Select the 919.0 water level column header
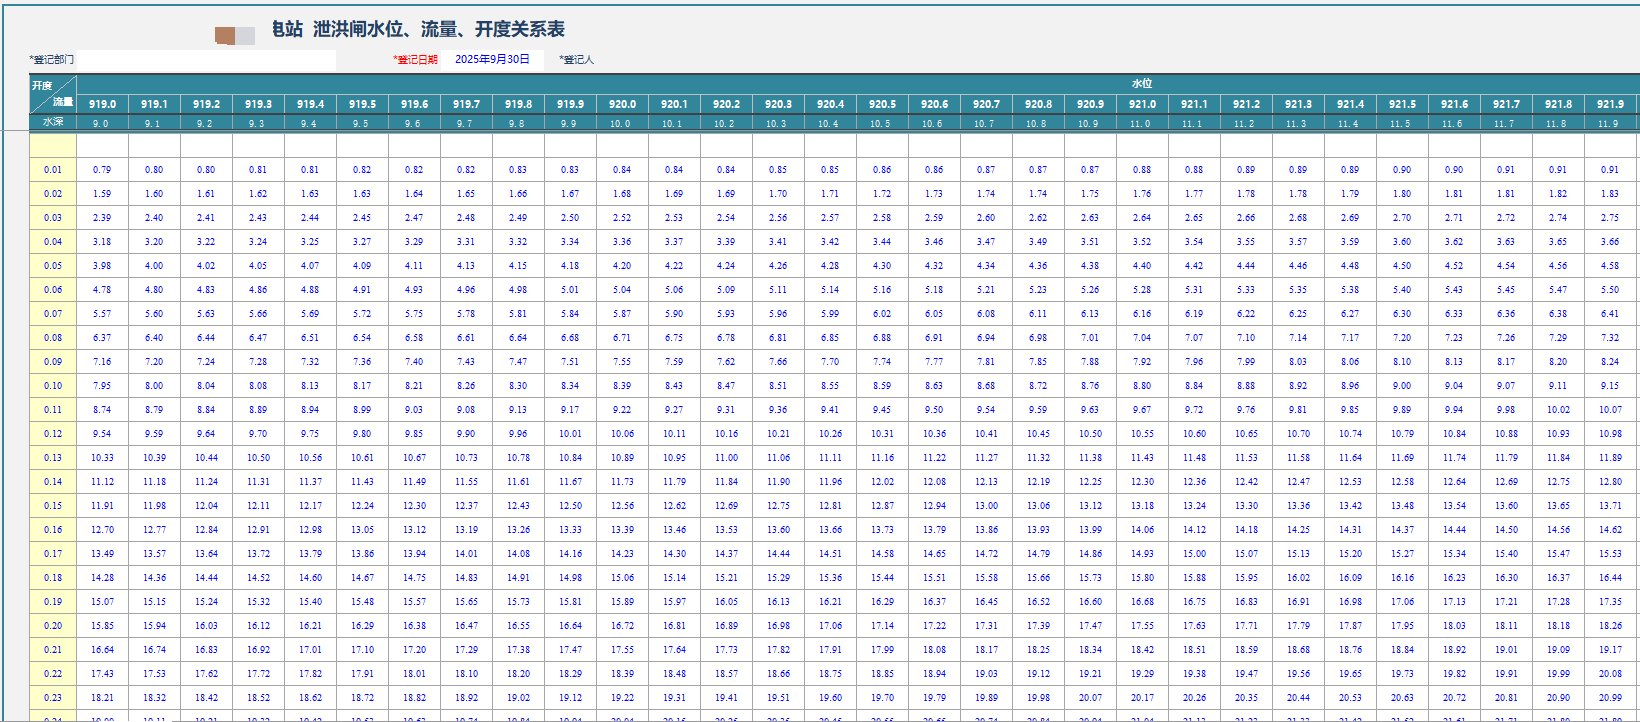1640x722 pixels. point(102,104)
